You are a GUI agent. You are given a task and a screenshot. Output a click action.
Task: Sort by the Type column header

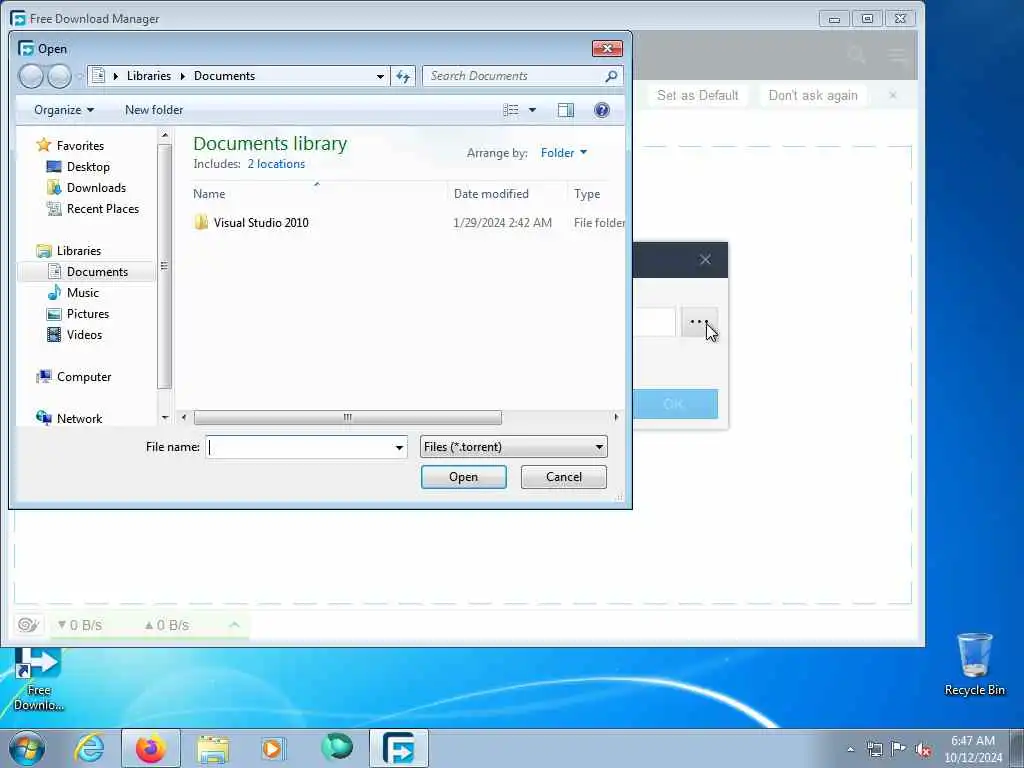586,194
